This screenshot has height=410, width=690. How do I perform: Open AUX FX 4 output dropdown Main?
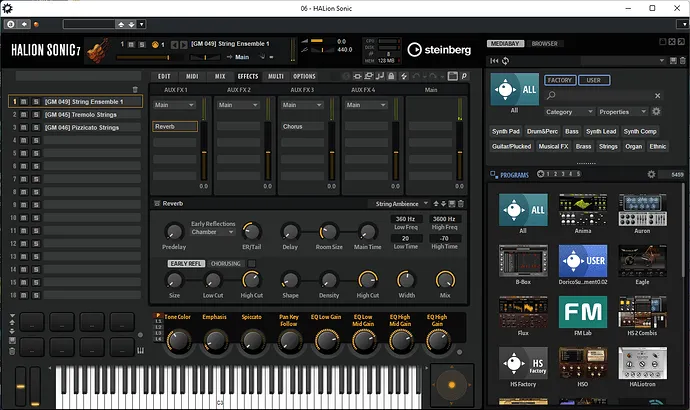click(366, 105)
